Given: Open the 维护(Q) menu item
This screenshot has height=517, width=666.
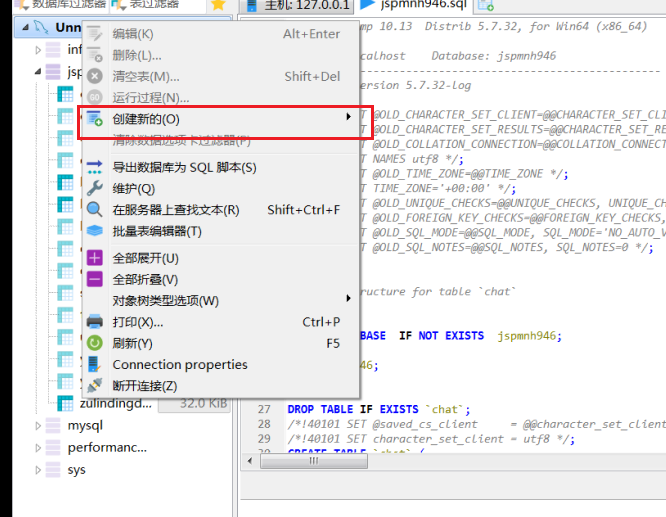Looking at the screenshot, I should 221,189.
